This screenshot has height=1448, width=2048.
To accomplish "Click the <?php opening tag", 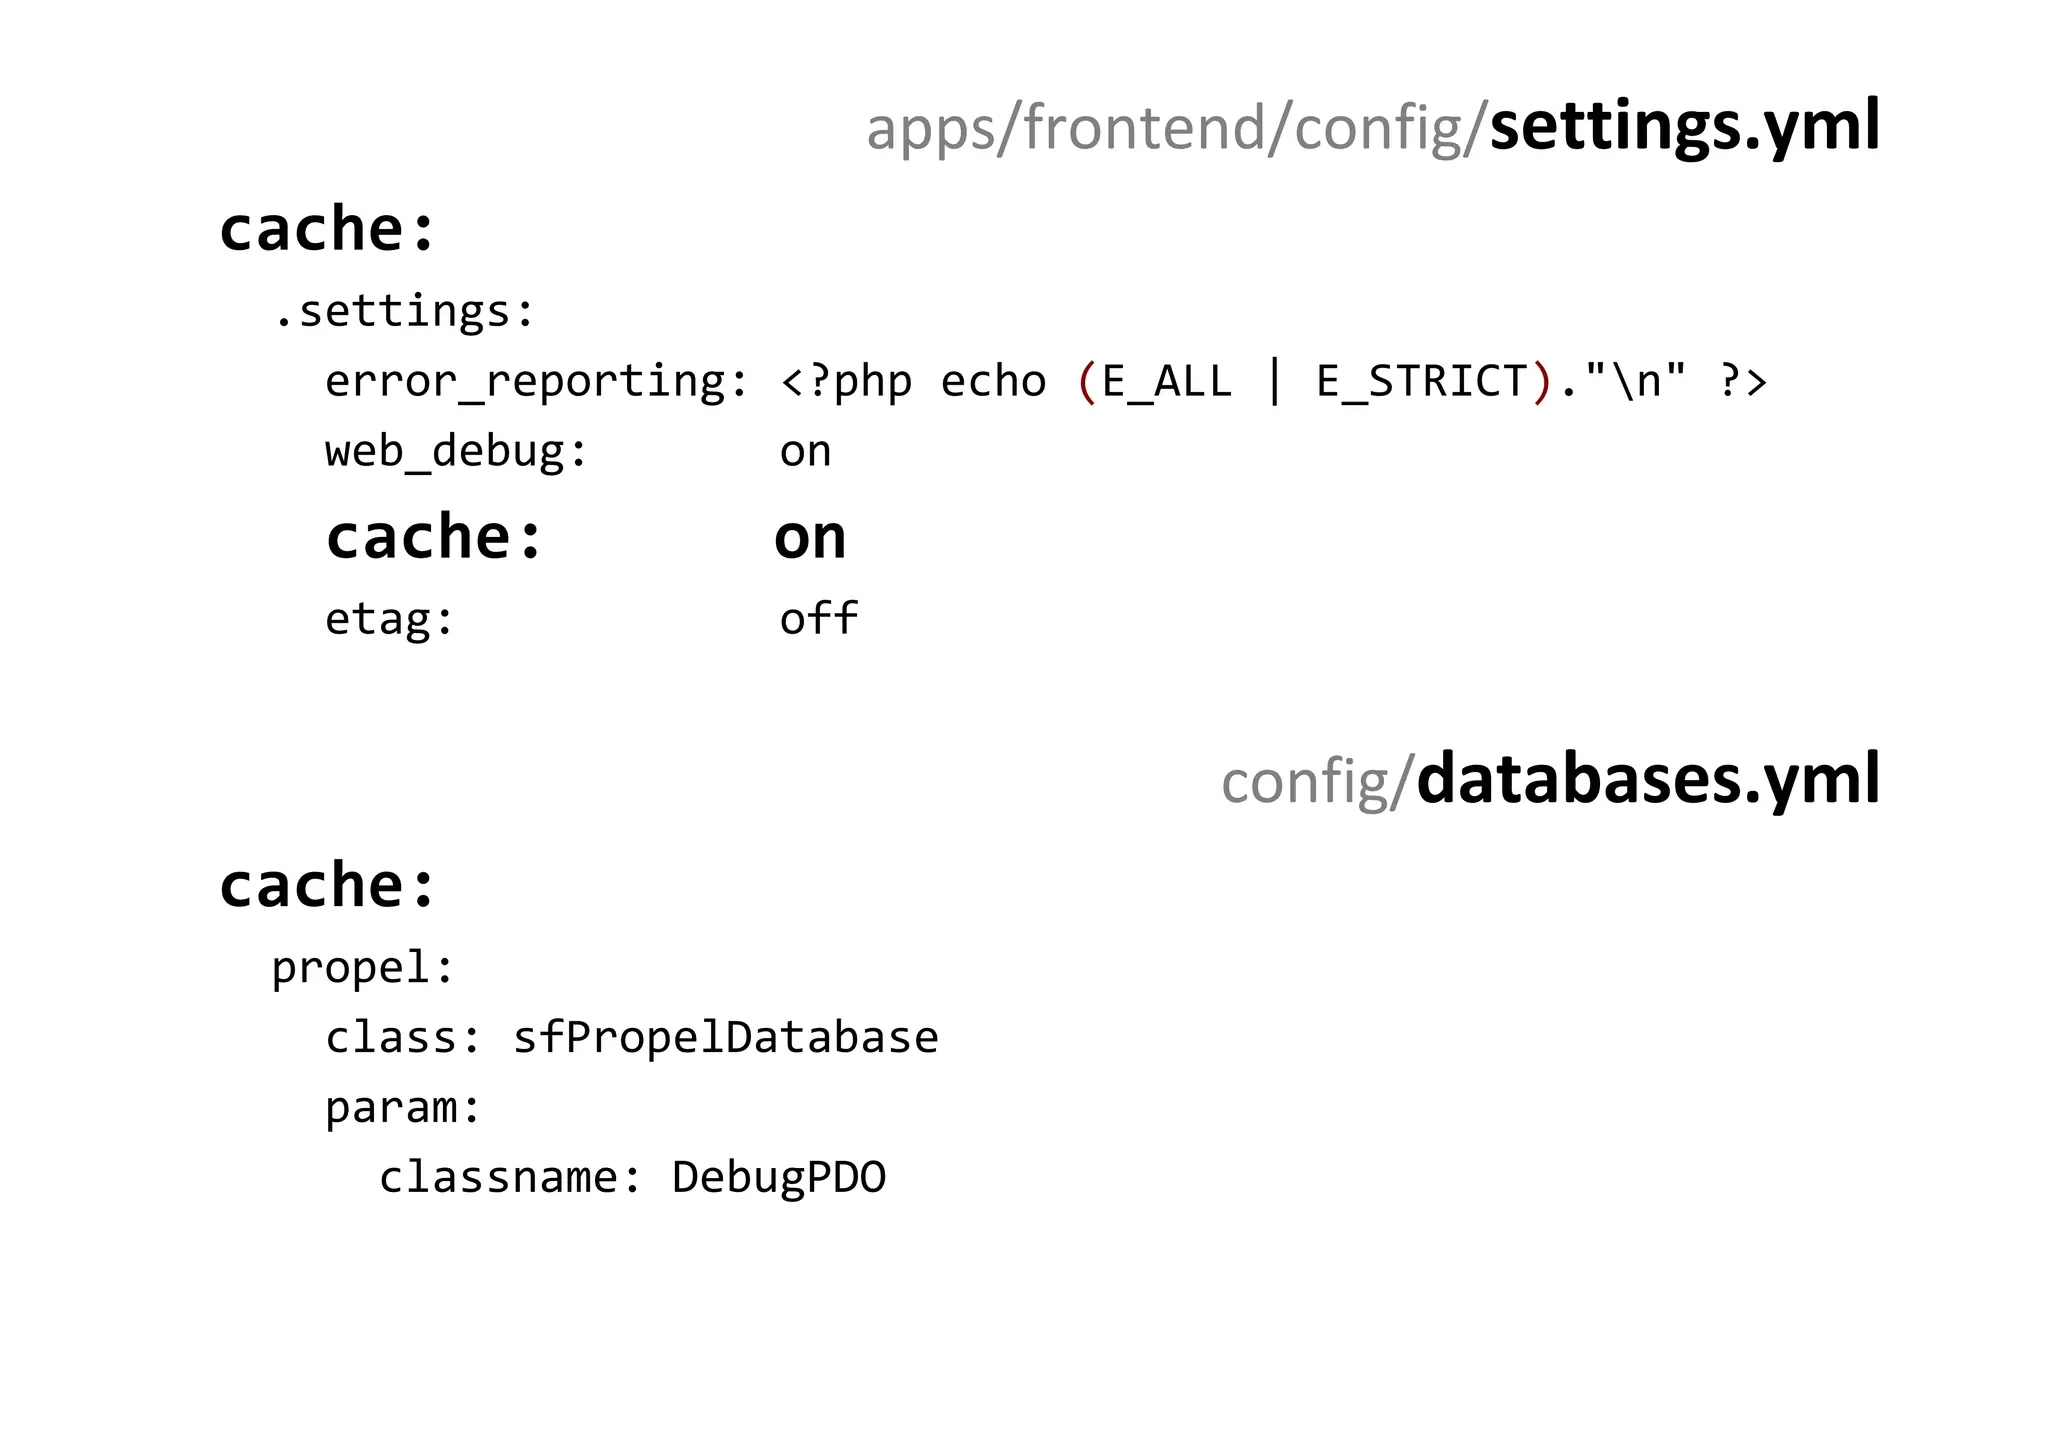I will [x=846, y=382].
